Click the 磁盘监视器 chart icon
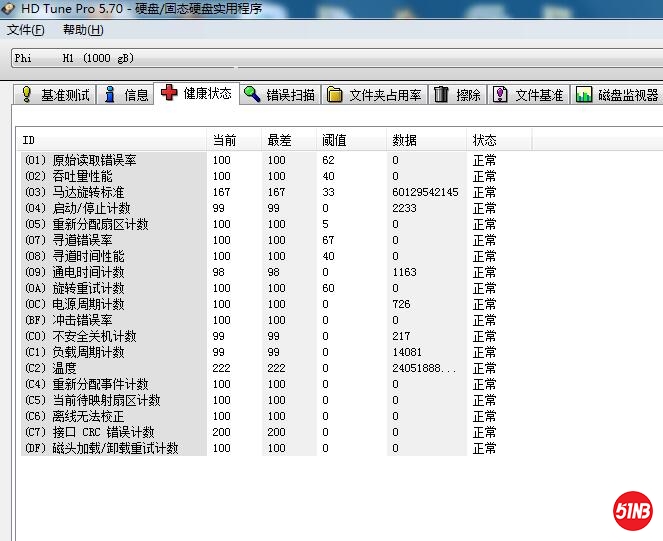663x541 pixels. 583,95
